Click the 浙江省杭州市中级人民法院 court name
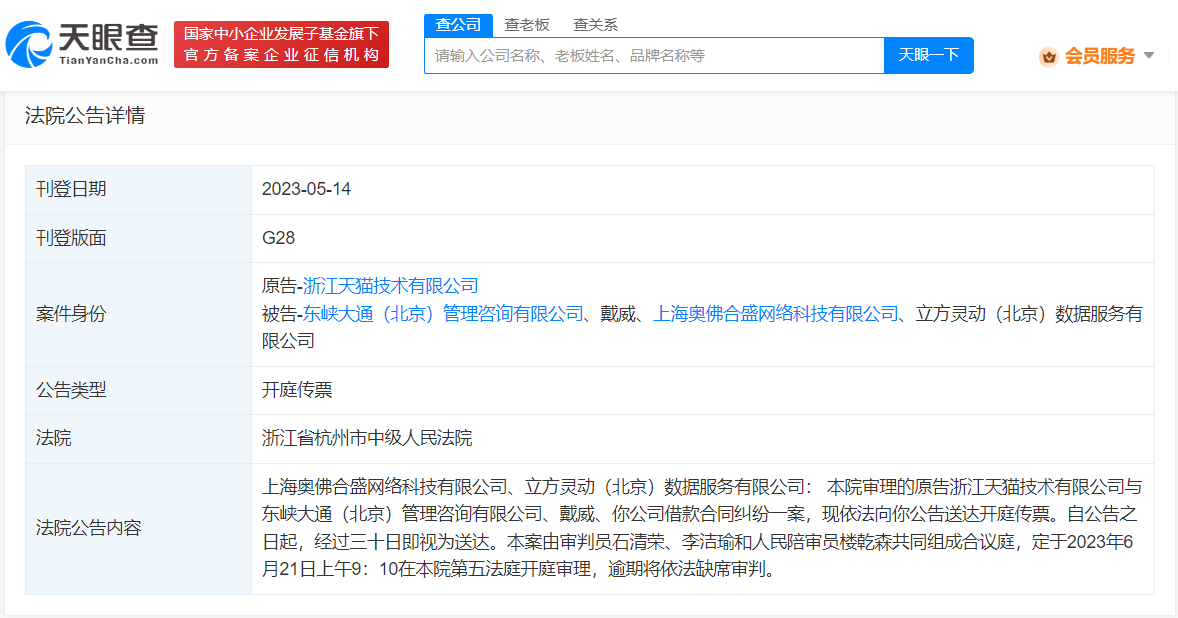1178x618 pixels. [x=367, y=438]
